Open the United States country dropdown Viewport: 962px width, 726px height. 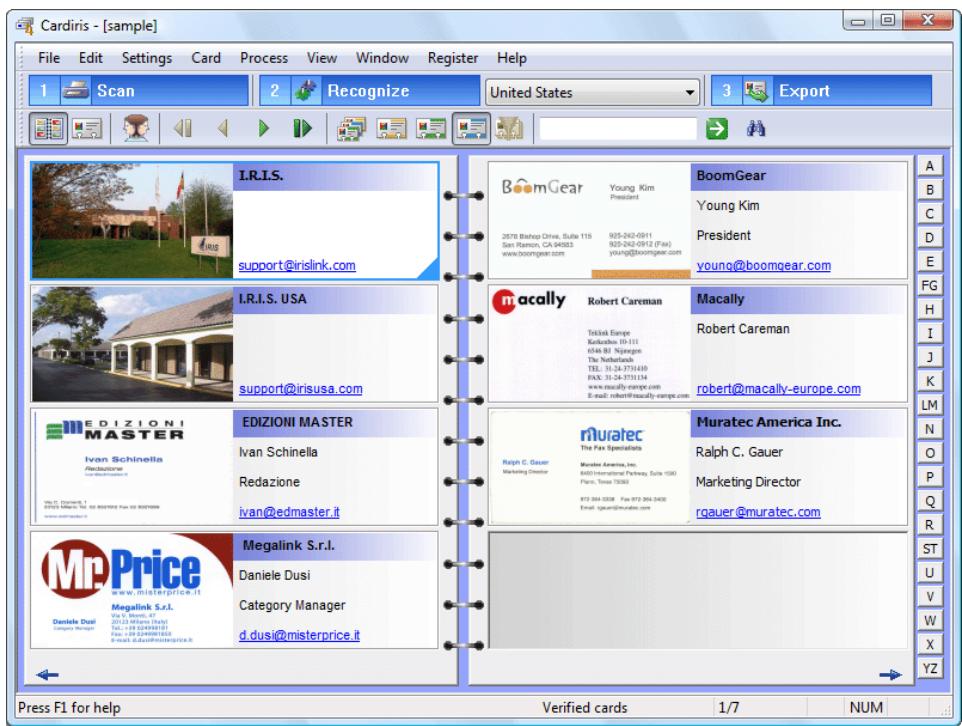click(x=593, y=93)
